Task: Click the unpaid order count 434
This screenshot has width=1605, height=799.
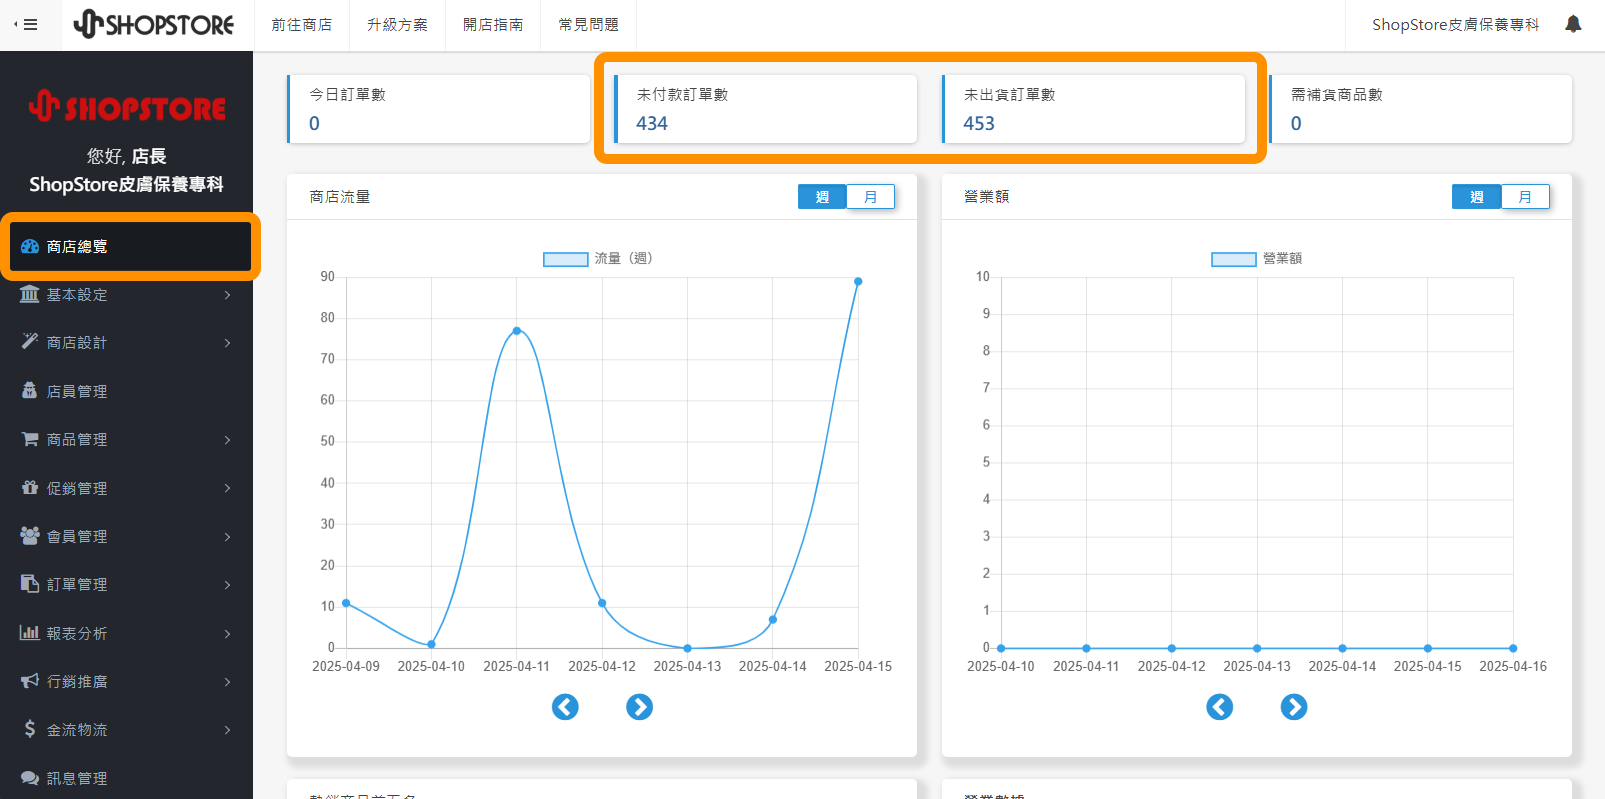Action: tap(652, 123)
